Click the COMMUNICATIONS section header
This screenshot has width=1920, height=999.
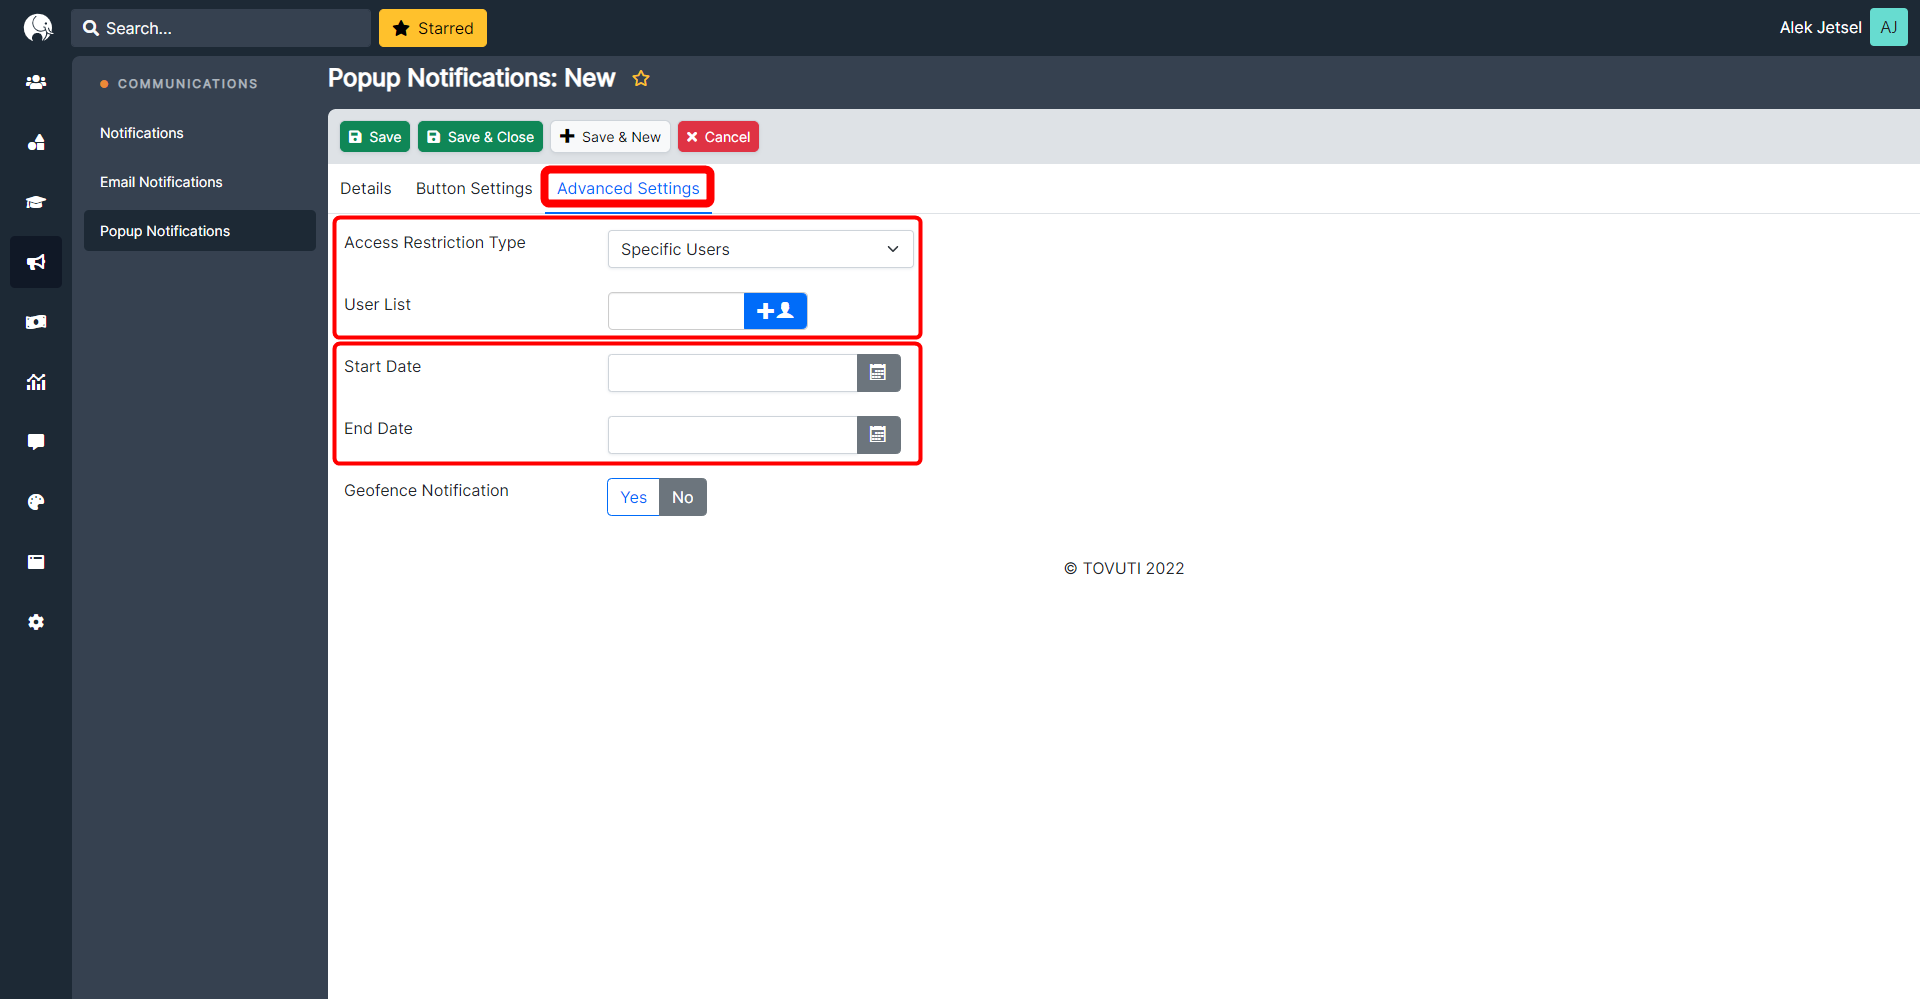(x=188, y=84)
